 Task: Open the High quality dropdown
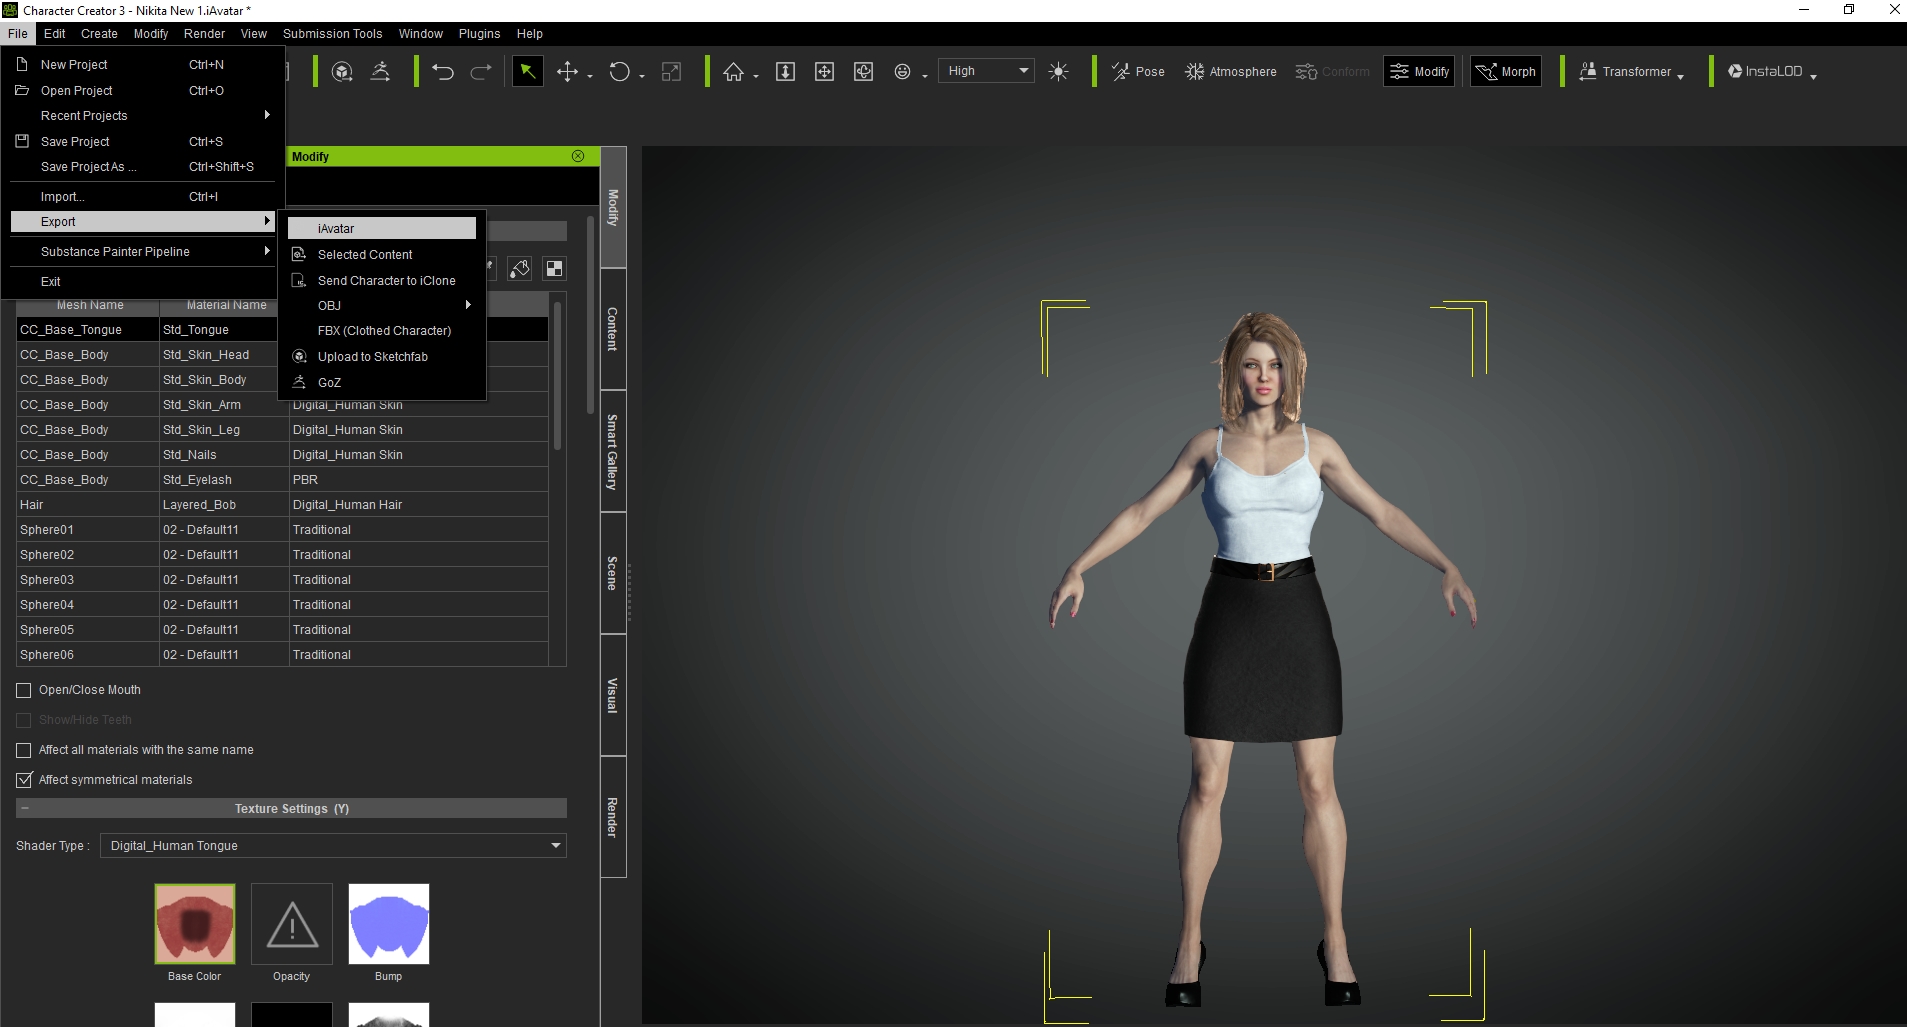pos(986,71)
